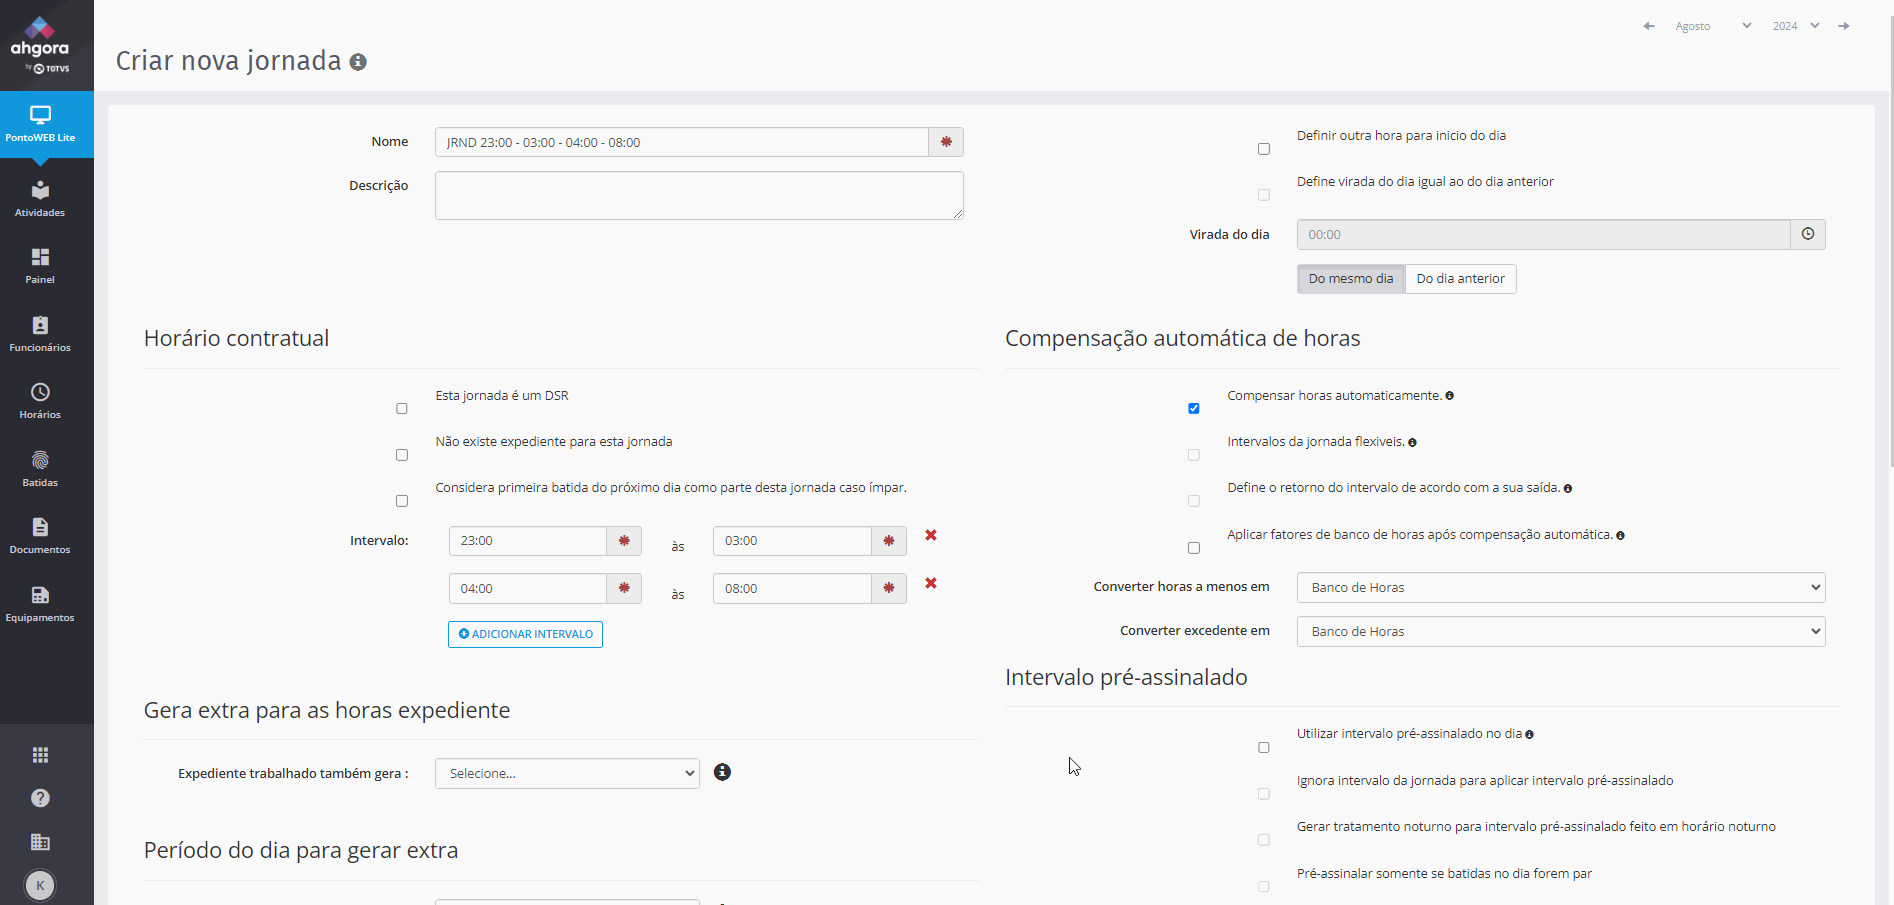
Task: Click the 23:00 interval start field
Action: pyautogui.click(x=528, y=541)
